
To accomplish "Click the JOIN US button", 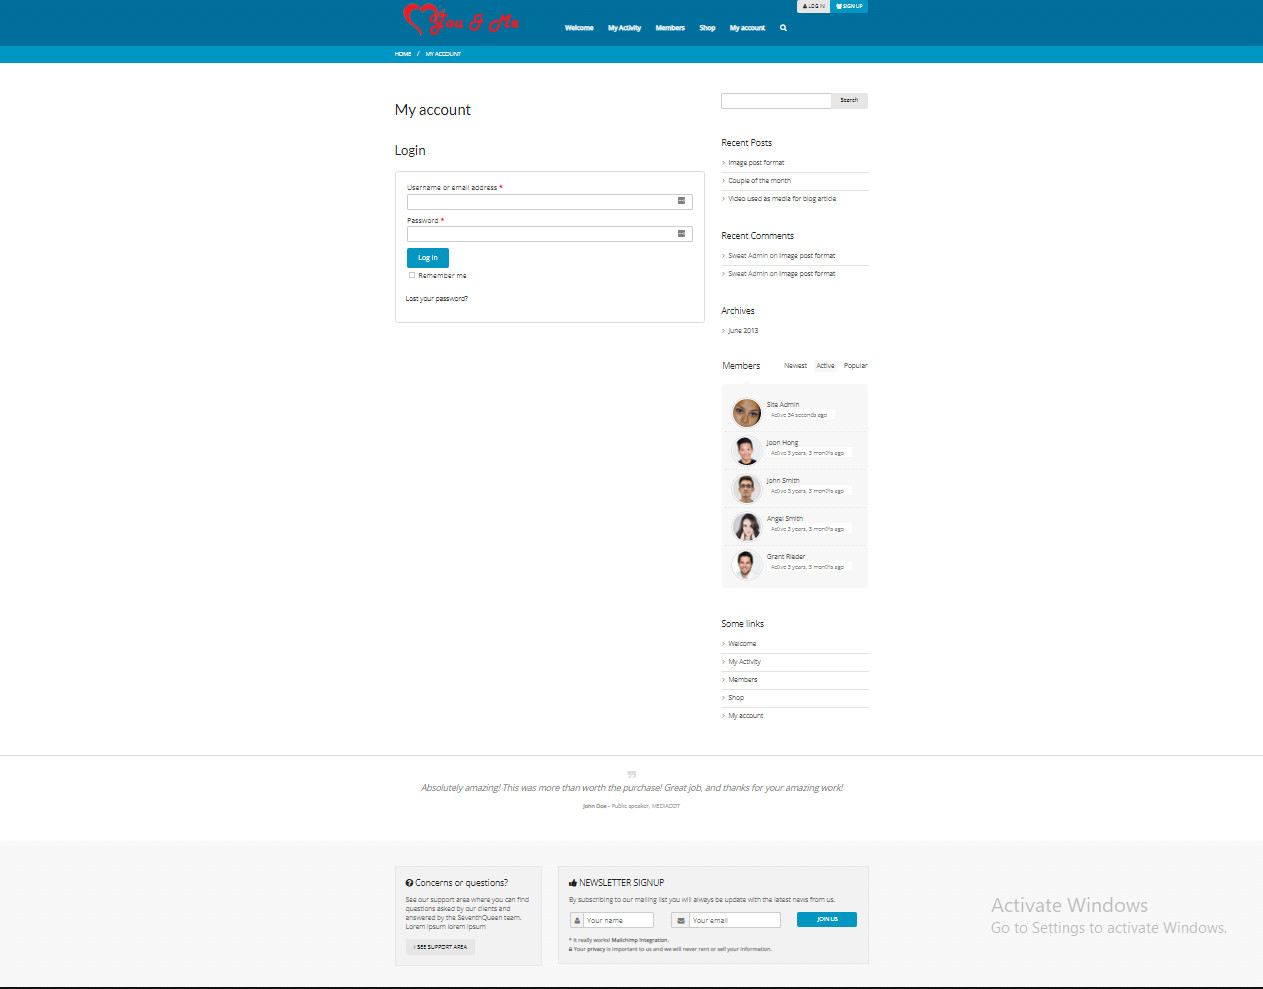I will coord(827,920).
